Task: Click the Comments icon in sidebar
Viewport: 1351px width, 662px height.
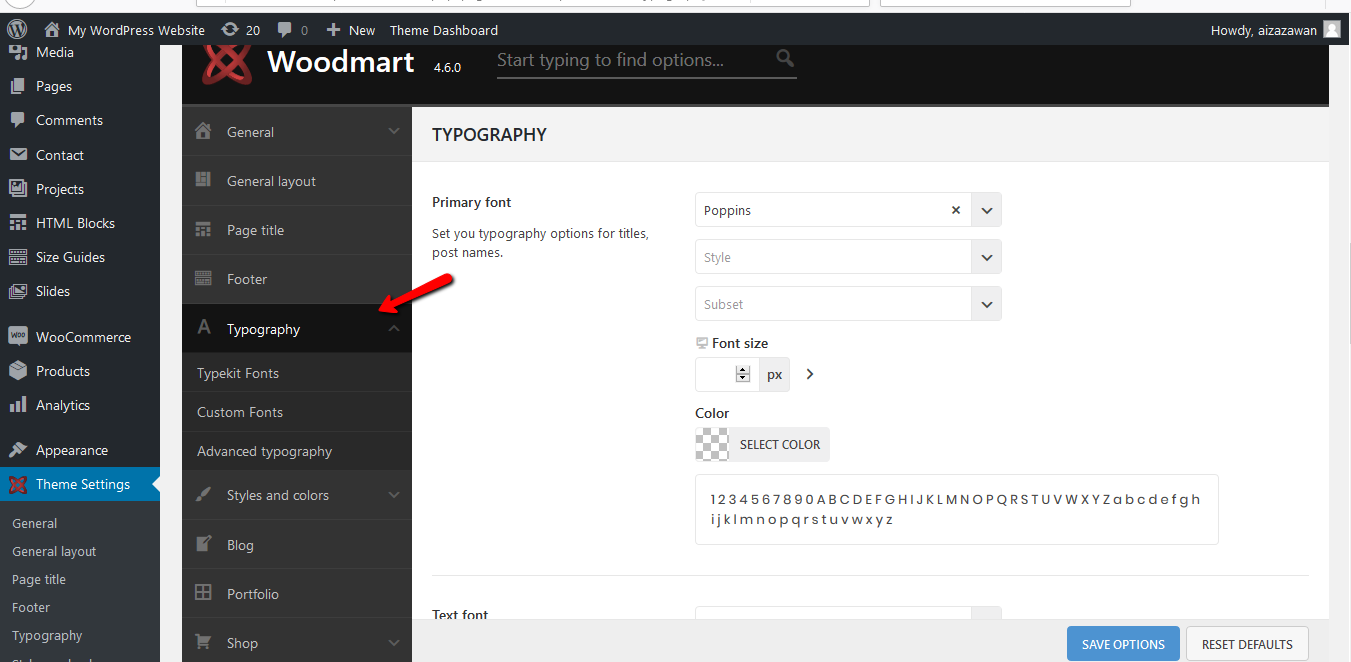Action: (18, 120)
